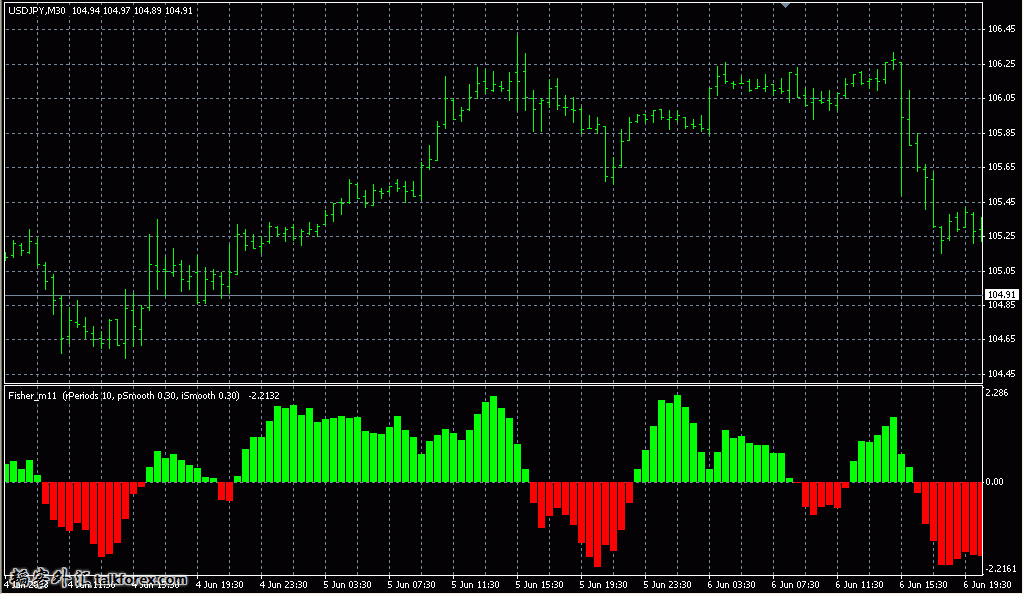The height and width of the screenshot is (594, 1024).
Task: Click the 5 Jun 15:30 time label
Action: (x=540, y=584)
